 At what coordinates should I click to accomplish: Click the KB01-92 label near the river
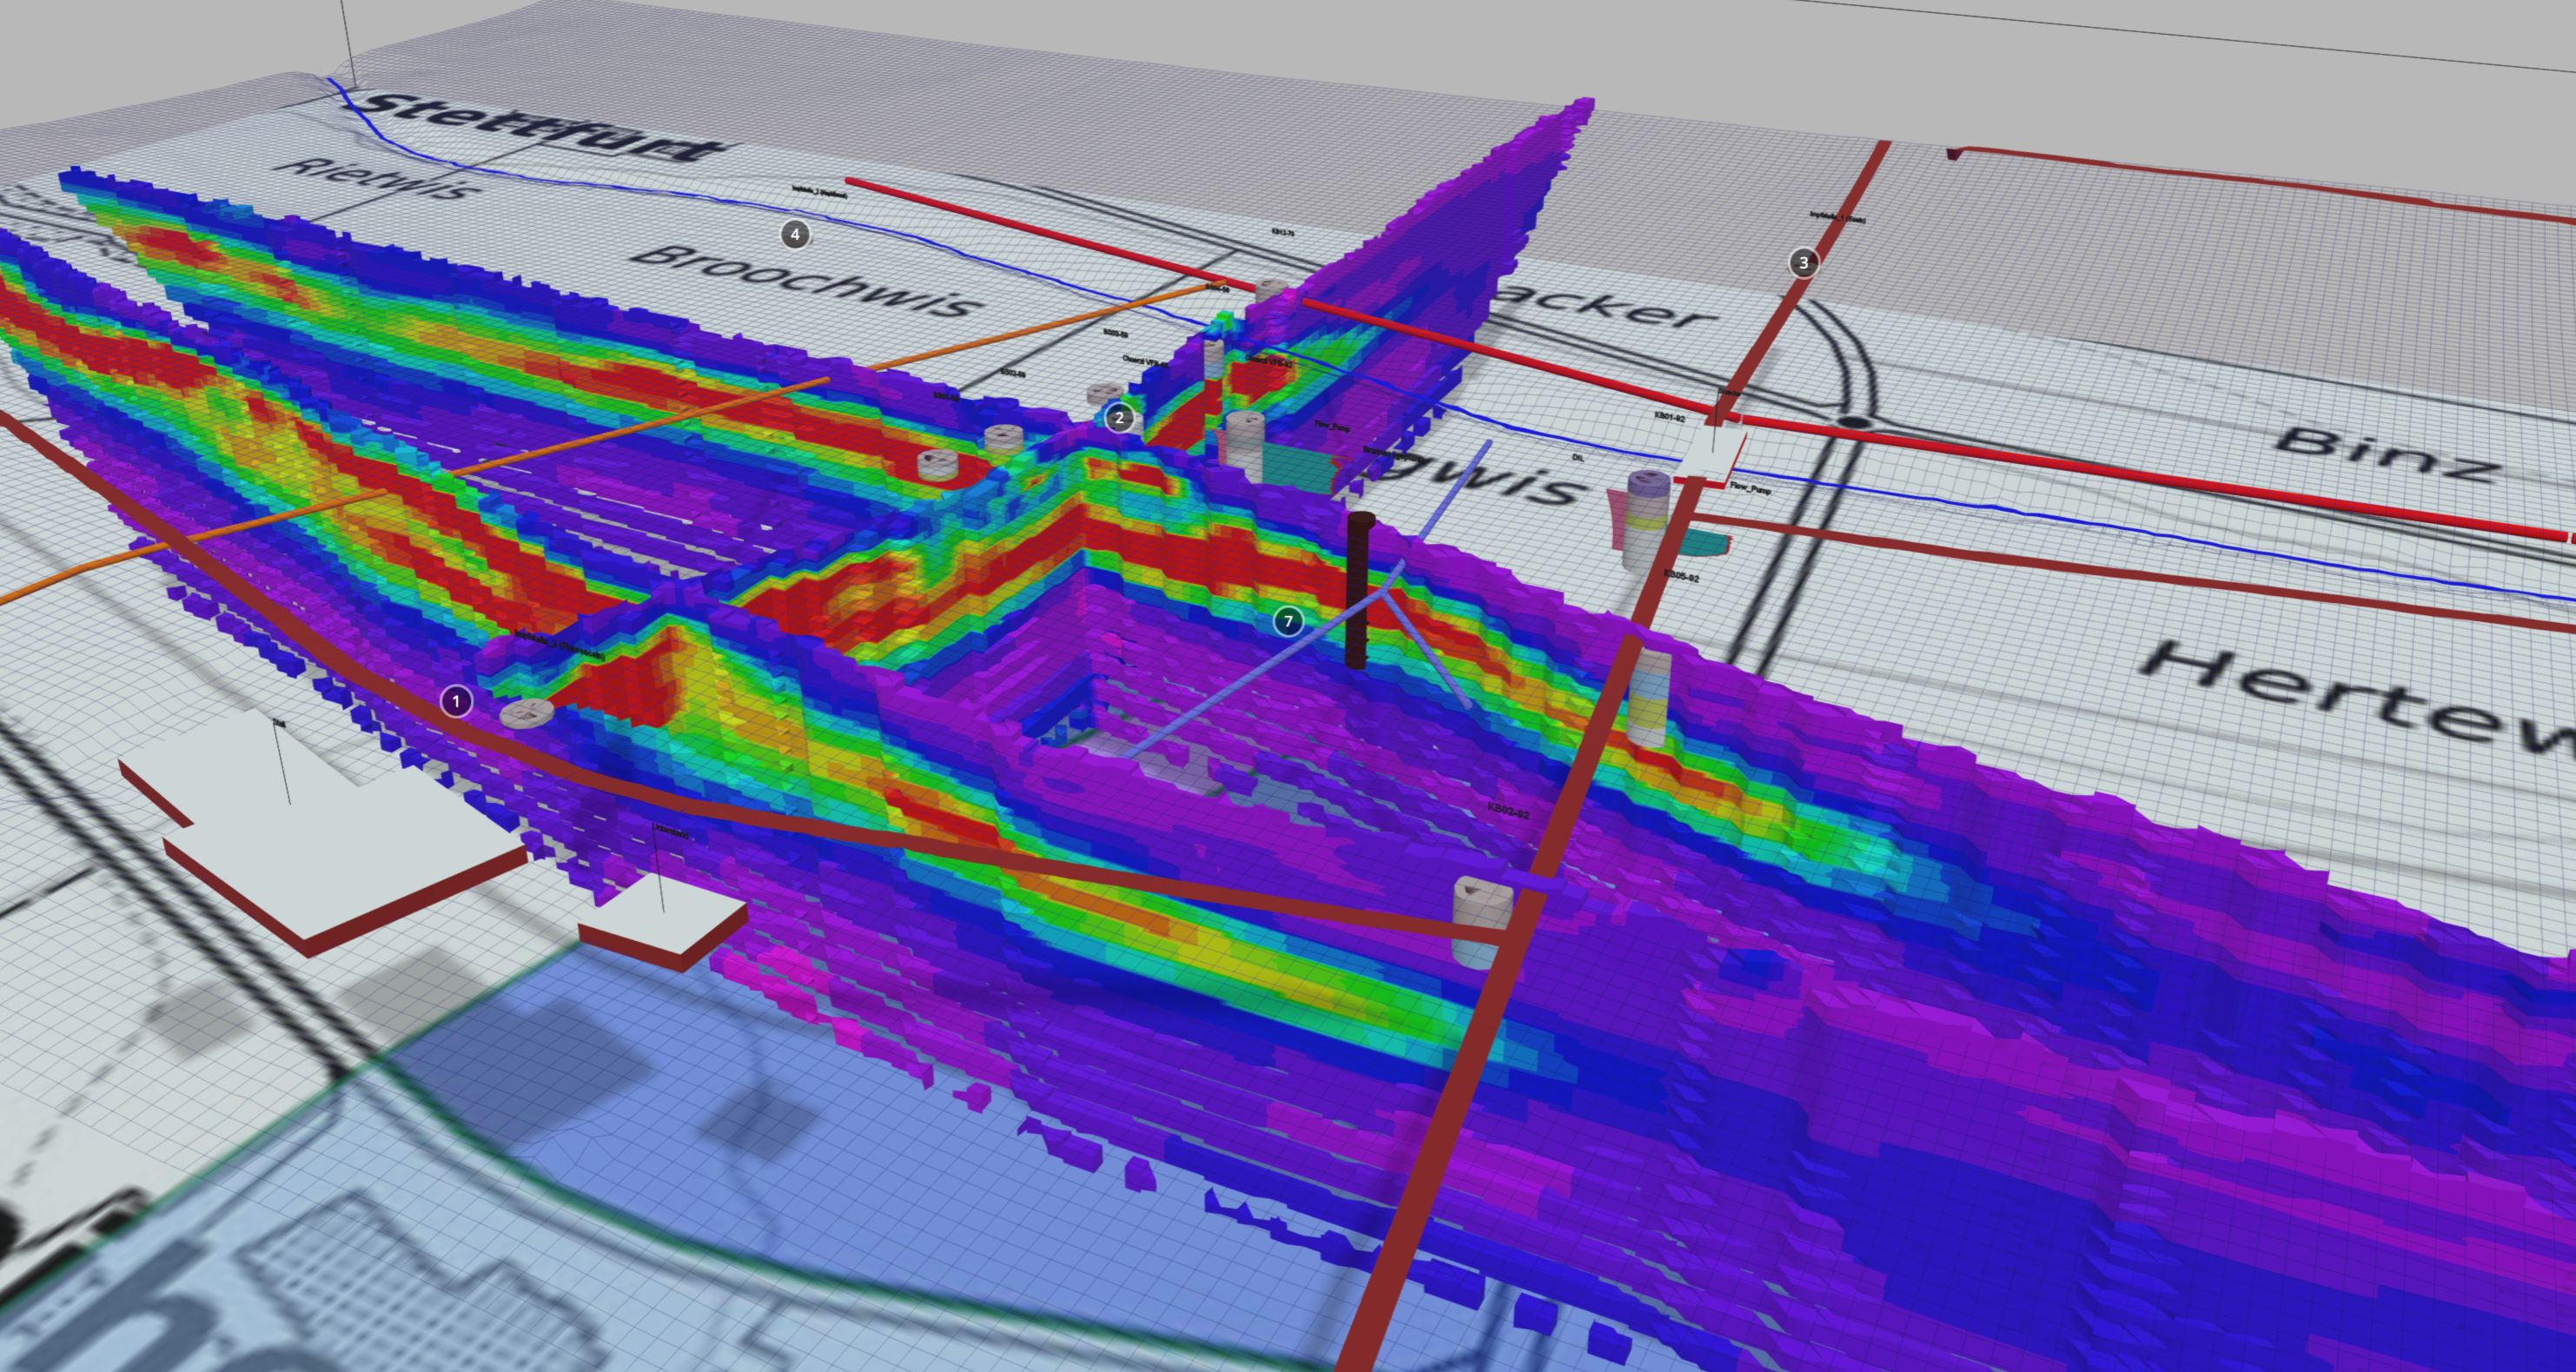1669,417
